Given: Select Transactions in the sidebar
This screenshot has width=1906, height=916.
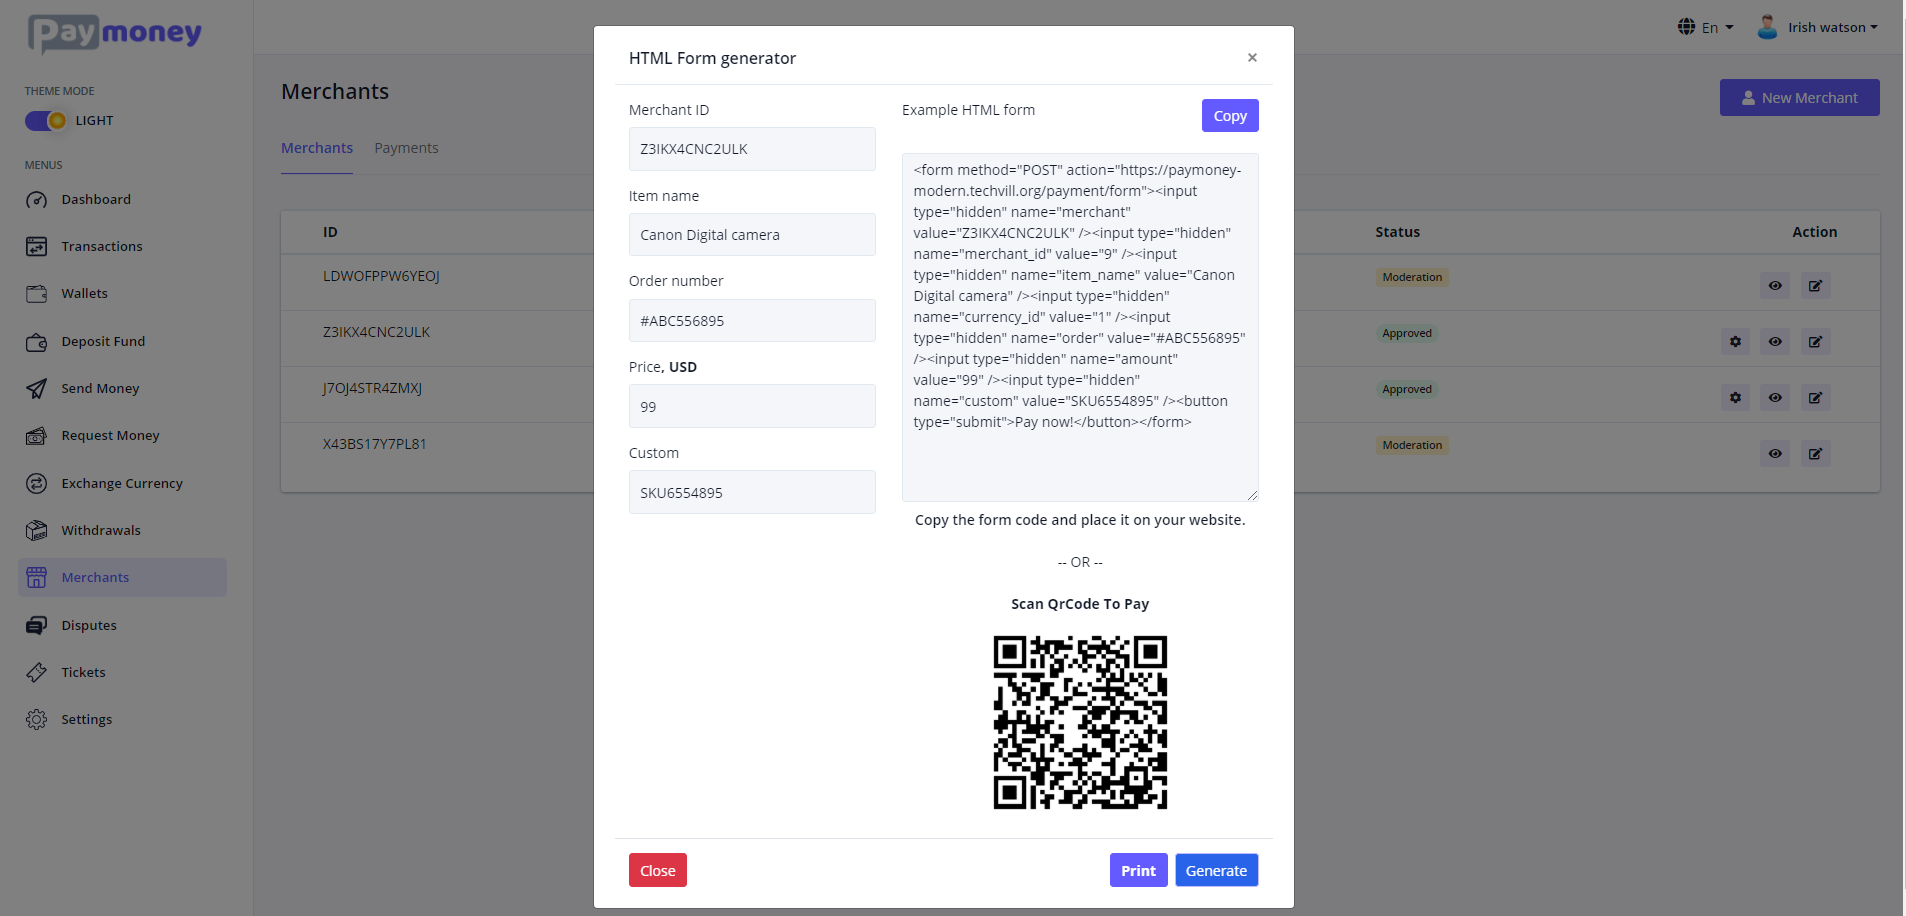Looking at the screenshot, I should coord(102,246).
